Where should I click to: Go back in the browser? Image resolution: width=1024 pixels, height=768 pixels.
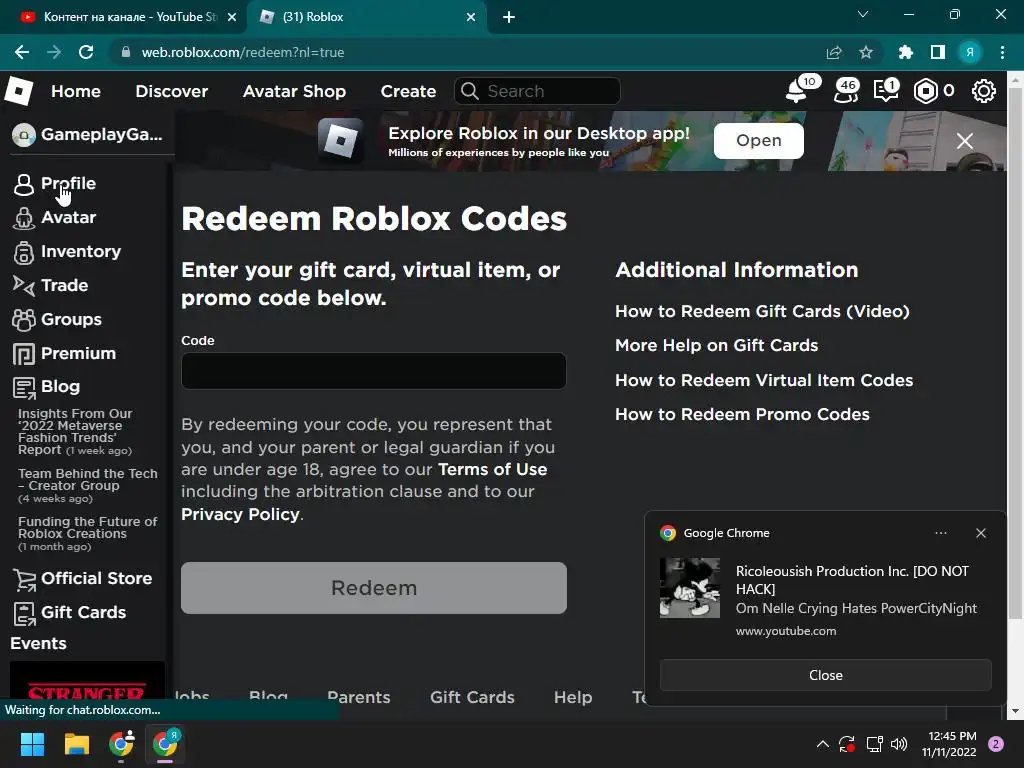22,52
